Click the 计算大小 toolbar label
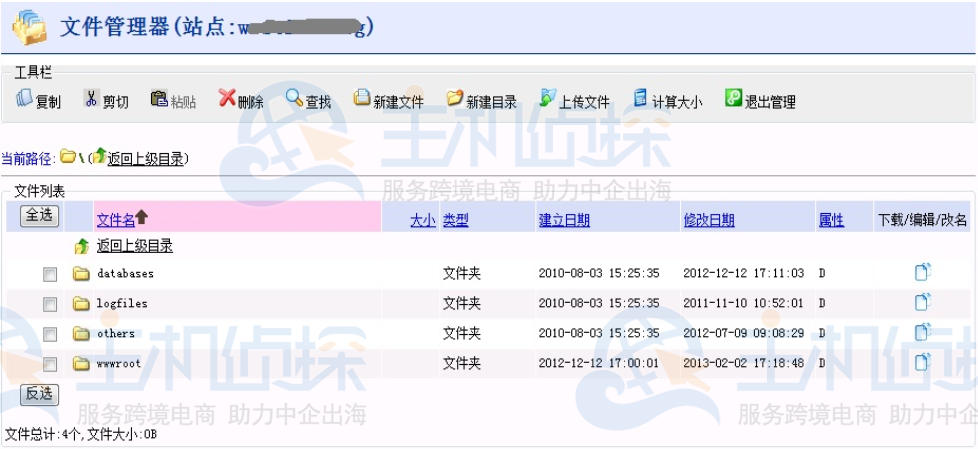Screen dimensions: 978x449 [677, 102]
